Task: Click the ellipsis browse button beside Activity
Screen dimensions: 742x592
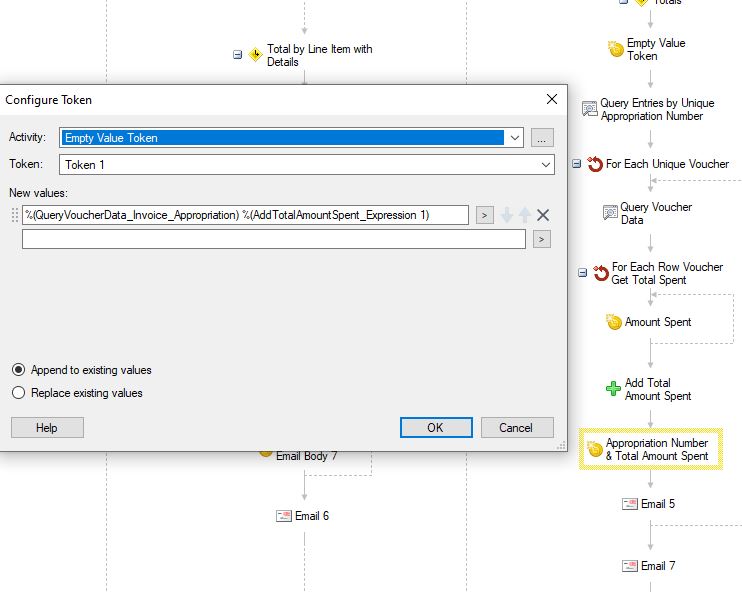Action: point(542,138)
